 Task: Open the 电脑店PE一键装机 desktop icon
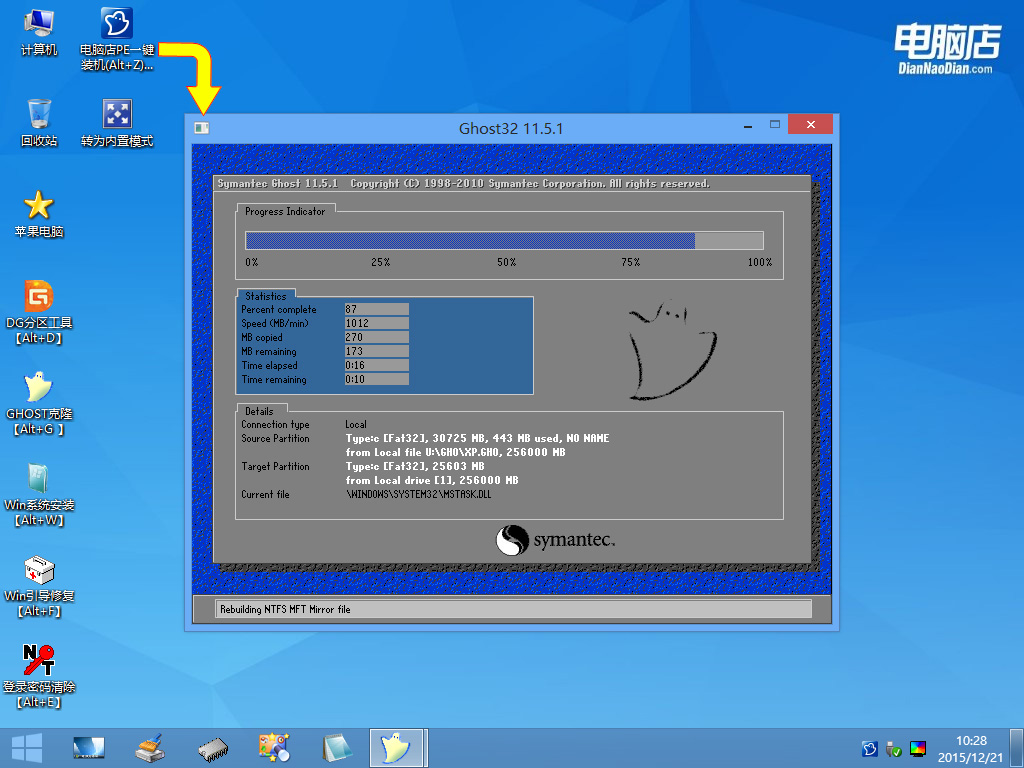(x=117, y=39)
